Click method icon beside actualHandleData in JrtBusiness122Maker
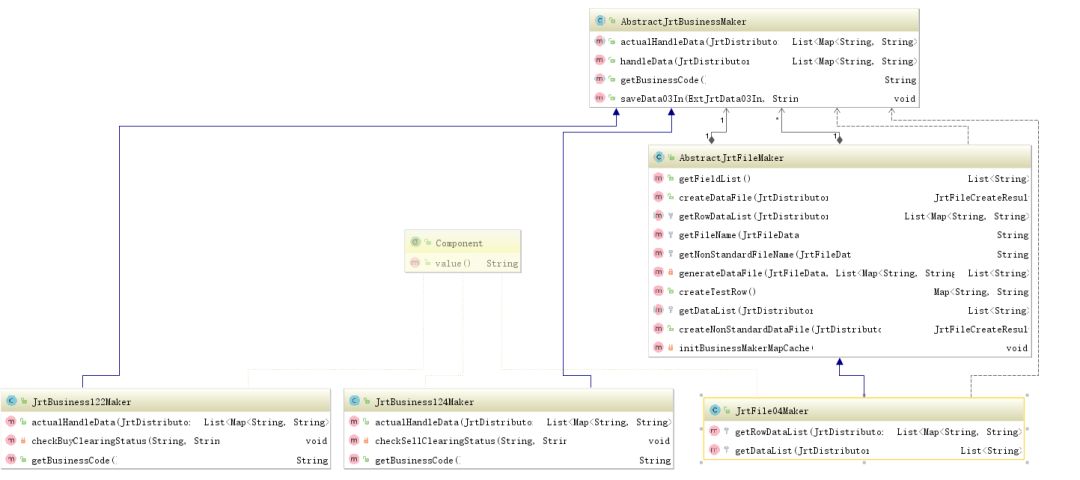 tap(11, 421)
